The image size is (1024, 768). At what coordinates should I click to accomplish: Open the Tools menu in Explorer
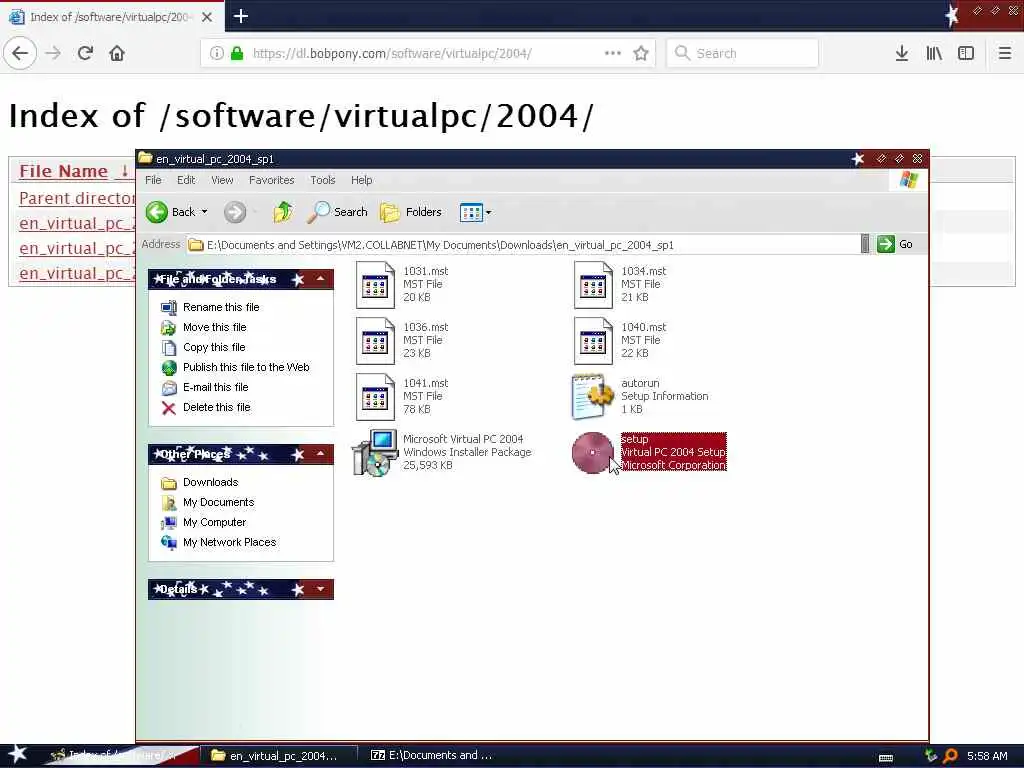click(x=323, y=180)
